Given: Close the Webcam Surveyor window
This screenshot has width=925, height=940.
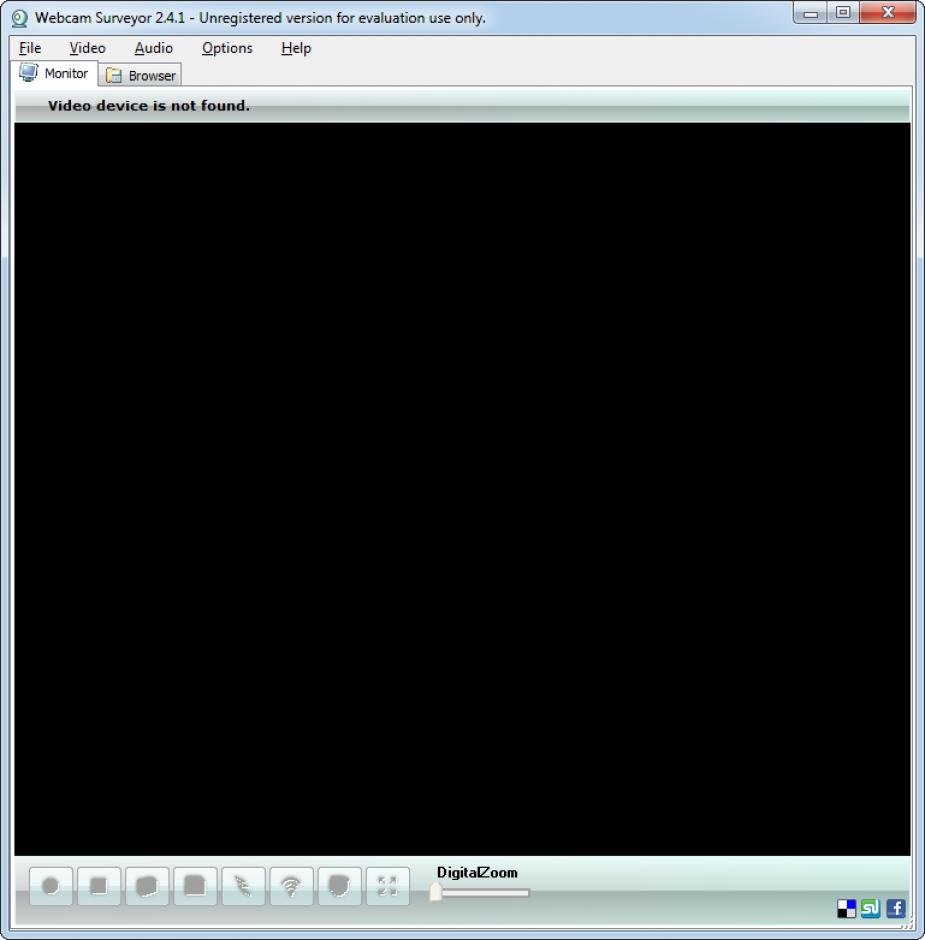Looking at the screenshot, I should (x=888, y=13).
